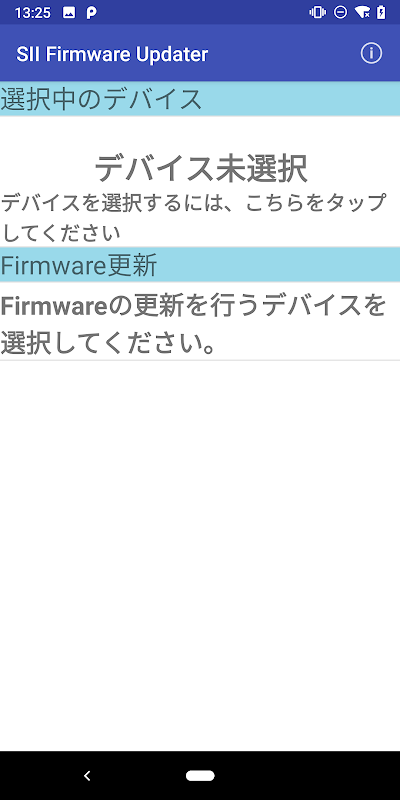This screenshot has height=800, width=400.
Task: Tap the vibrate mode status icon
Action: tap(317, 12)
